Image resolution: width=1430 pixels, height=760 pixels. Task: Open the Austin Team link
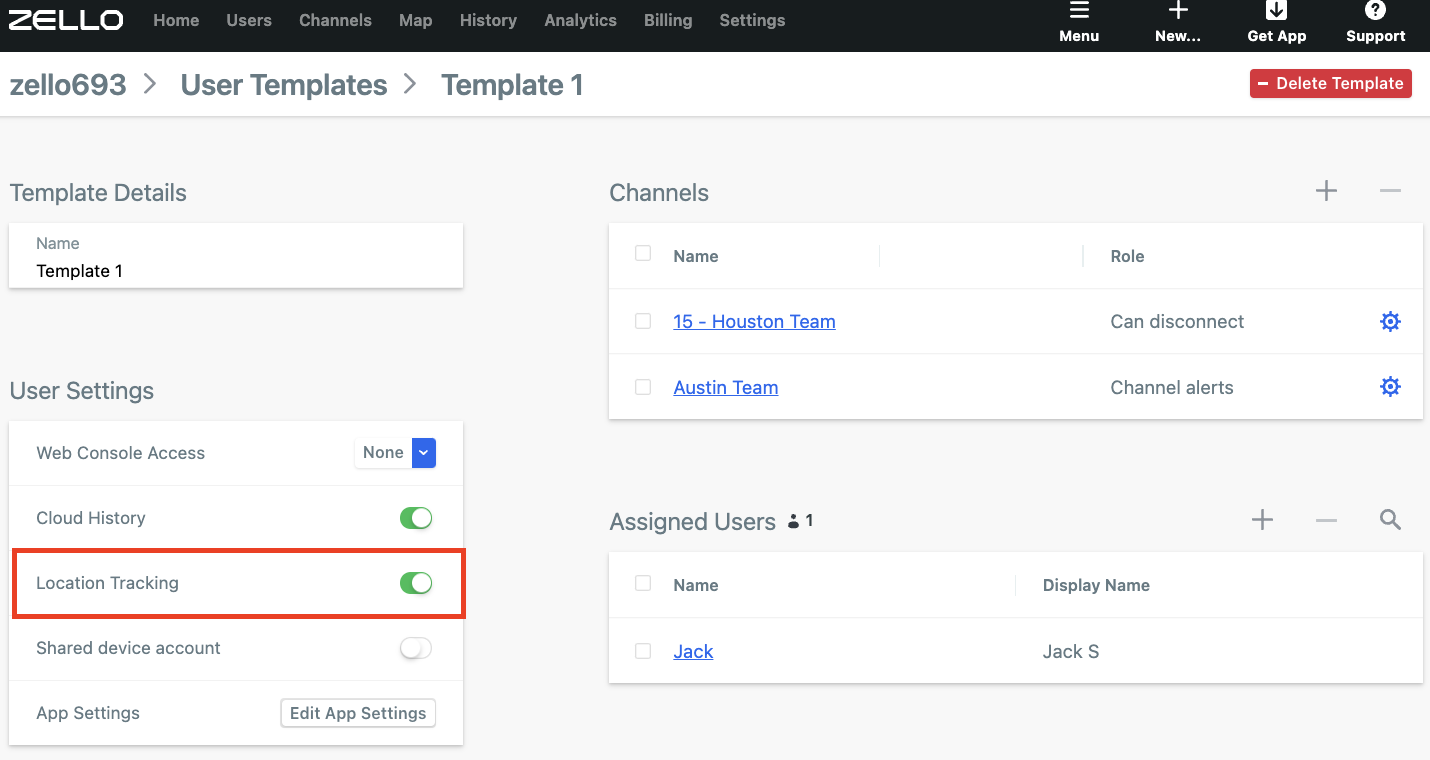click(x=726, y=388)
